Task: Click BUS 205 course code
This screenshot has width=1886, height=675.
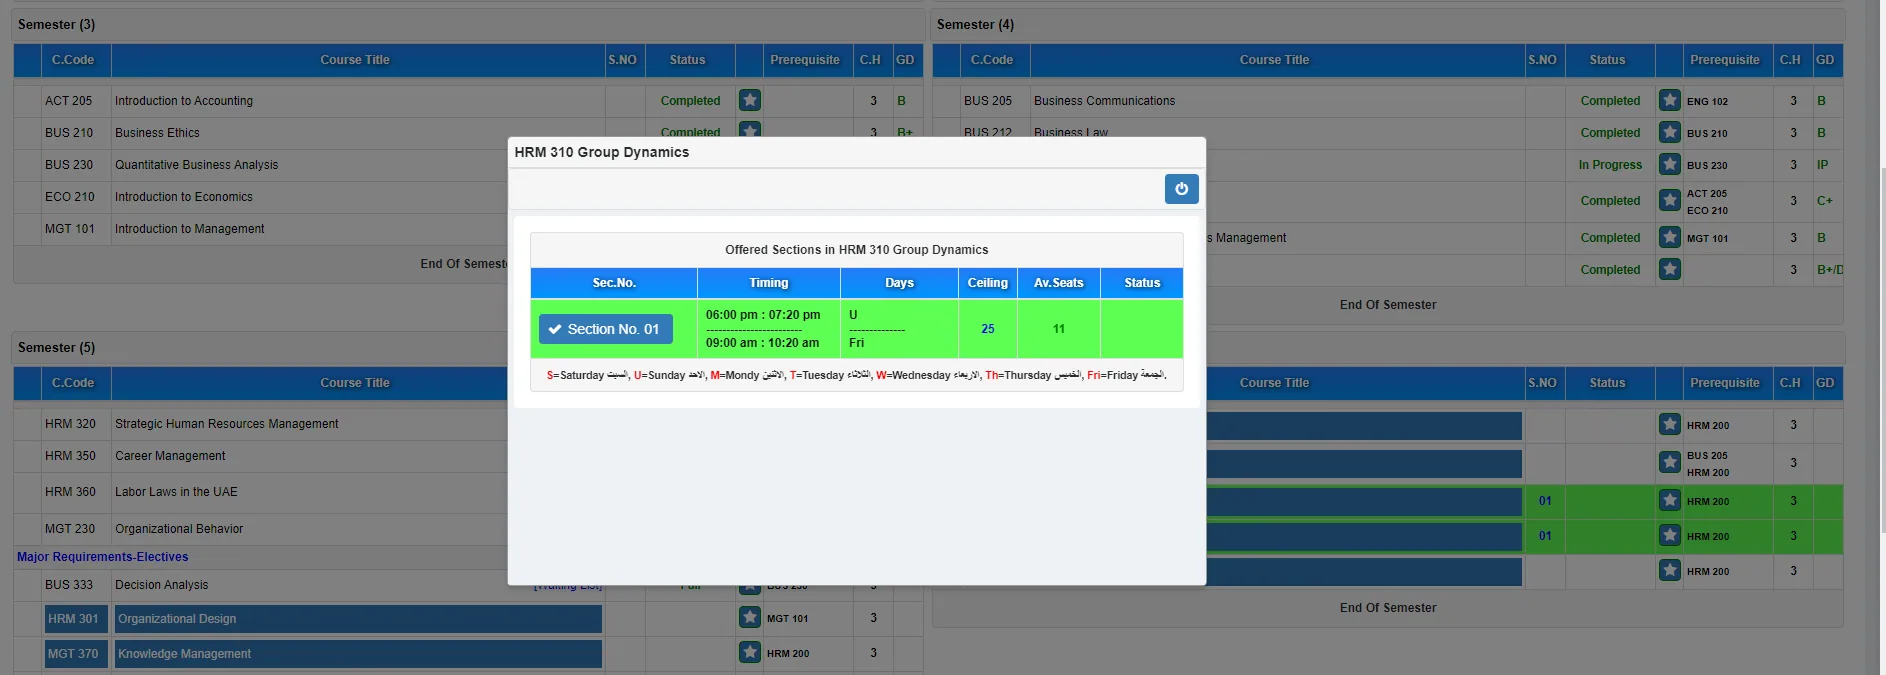Action: pos(988,101)
